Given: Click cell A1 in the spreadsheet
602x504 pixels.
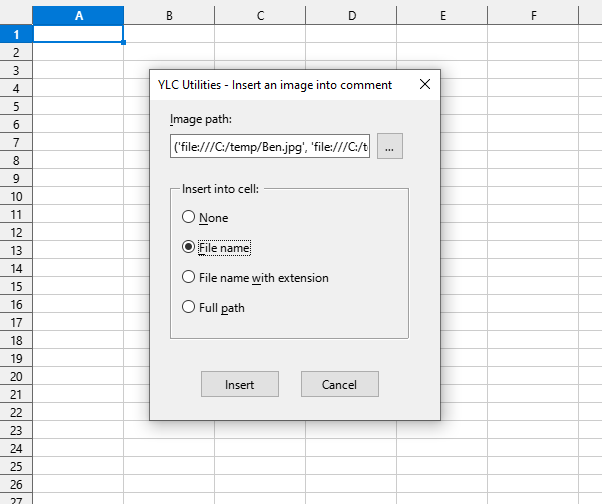Looking at the screenshot, I should click(x=78, y=34).
